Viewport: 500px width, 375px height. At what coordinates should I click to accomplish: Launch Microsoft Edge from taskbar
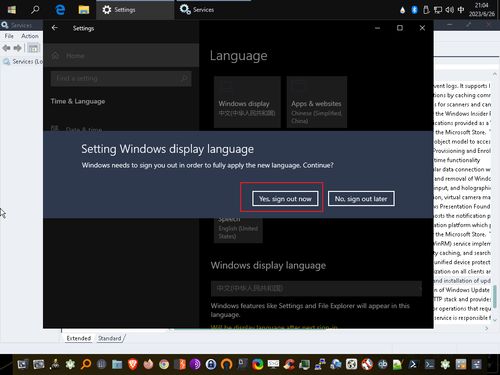pos(60,10)
